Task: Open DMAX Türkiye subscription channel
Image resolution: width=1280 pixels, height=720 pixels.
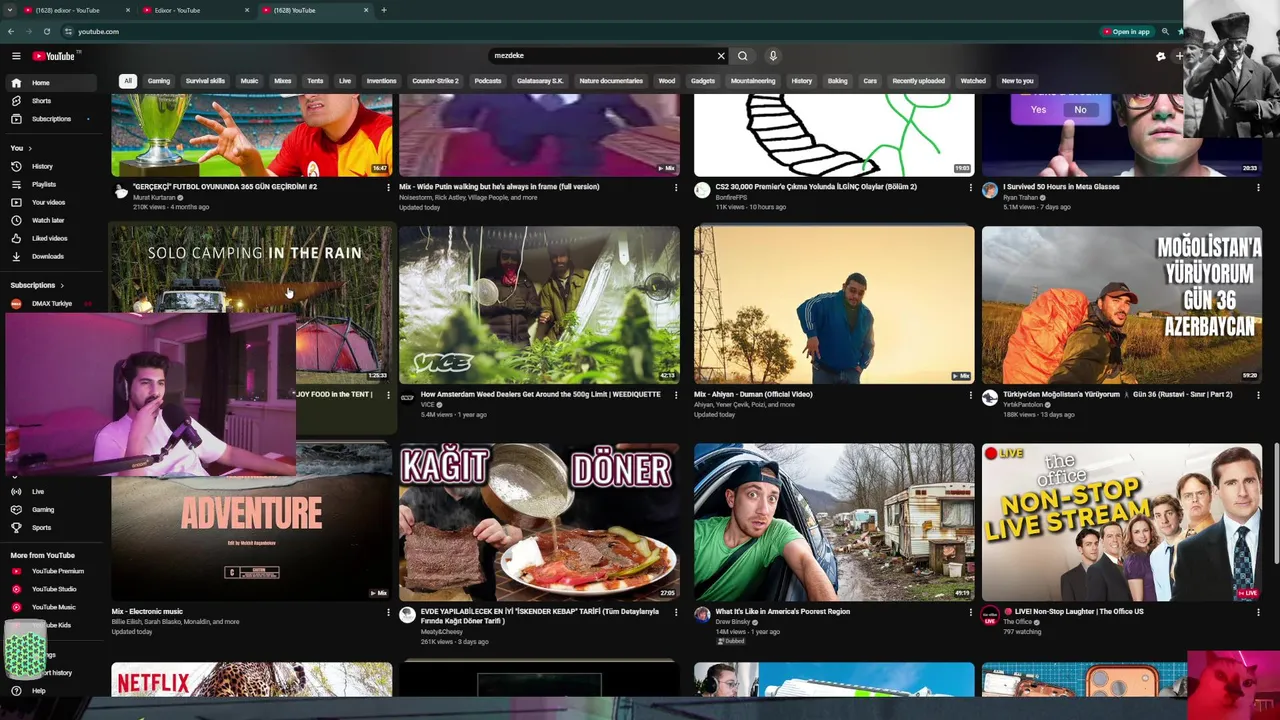Action: tap(50, 303)
